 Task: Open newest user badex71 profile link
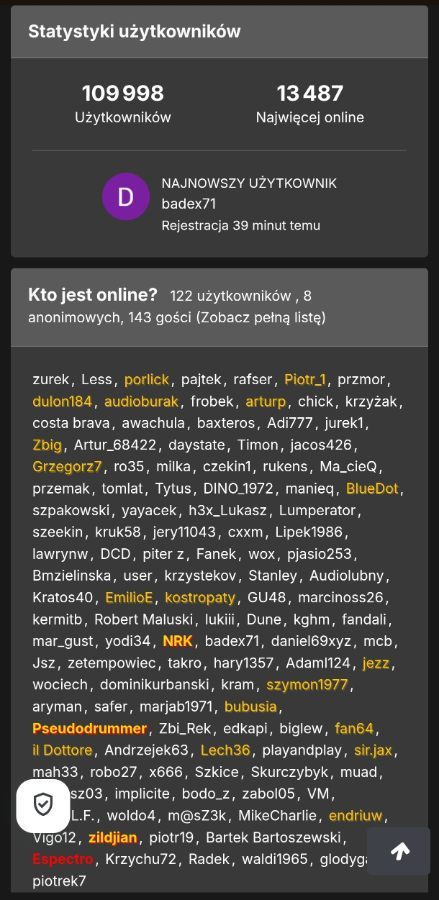(189, 204)
